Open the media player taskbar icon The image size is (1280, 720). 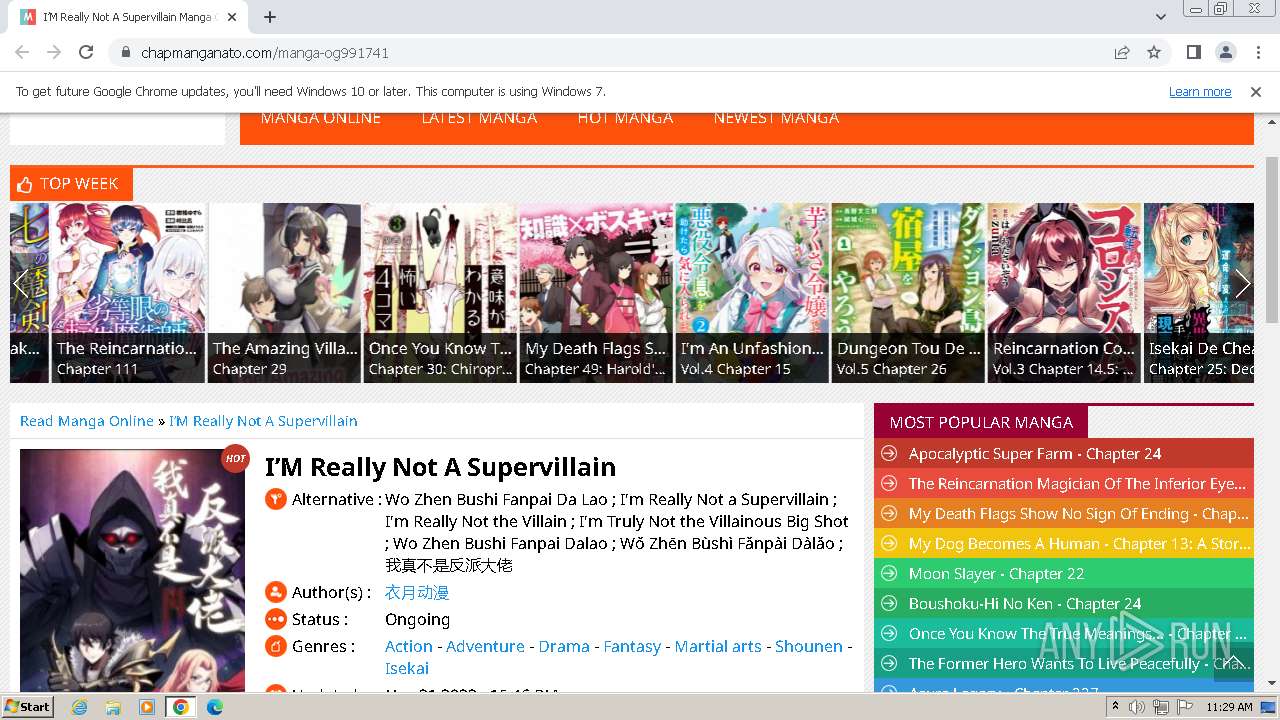tap(147, 707)
